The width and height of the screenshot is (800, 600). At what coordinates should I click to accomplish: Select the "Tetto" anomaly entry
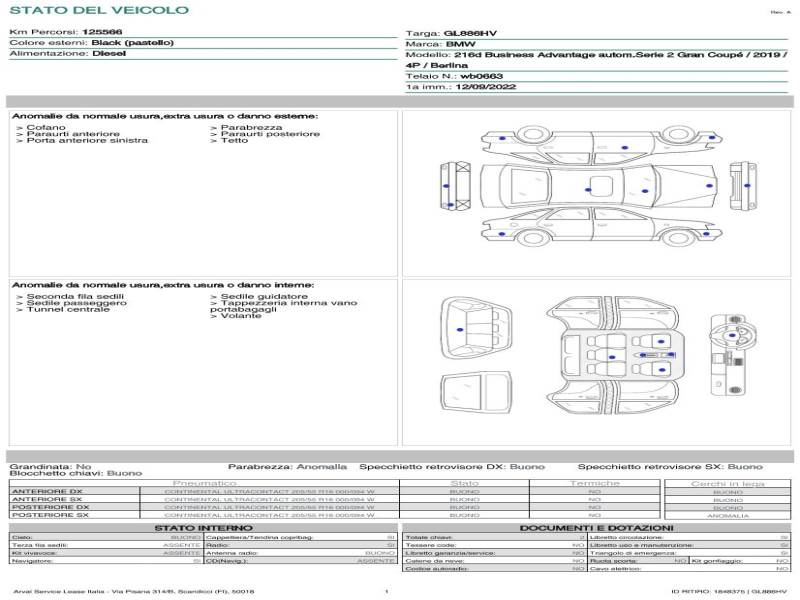pyautogui.click(x=234, y=140)
